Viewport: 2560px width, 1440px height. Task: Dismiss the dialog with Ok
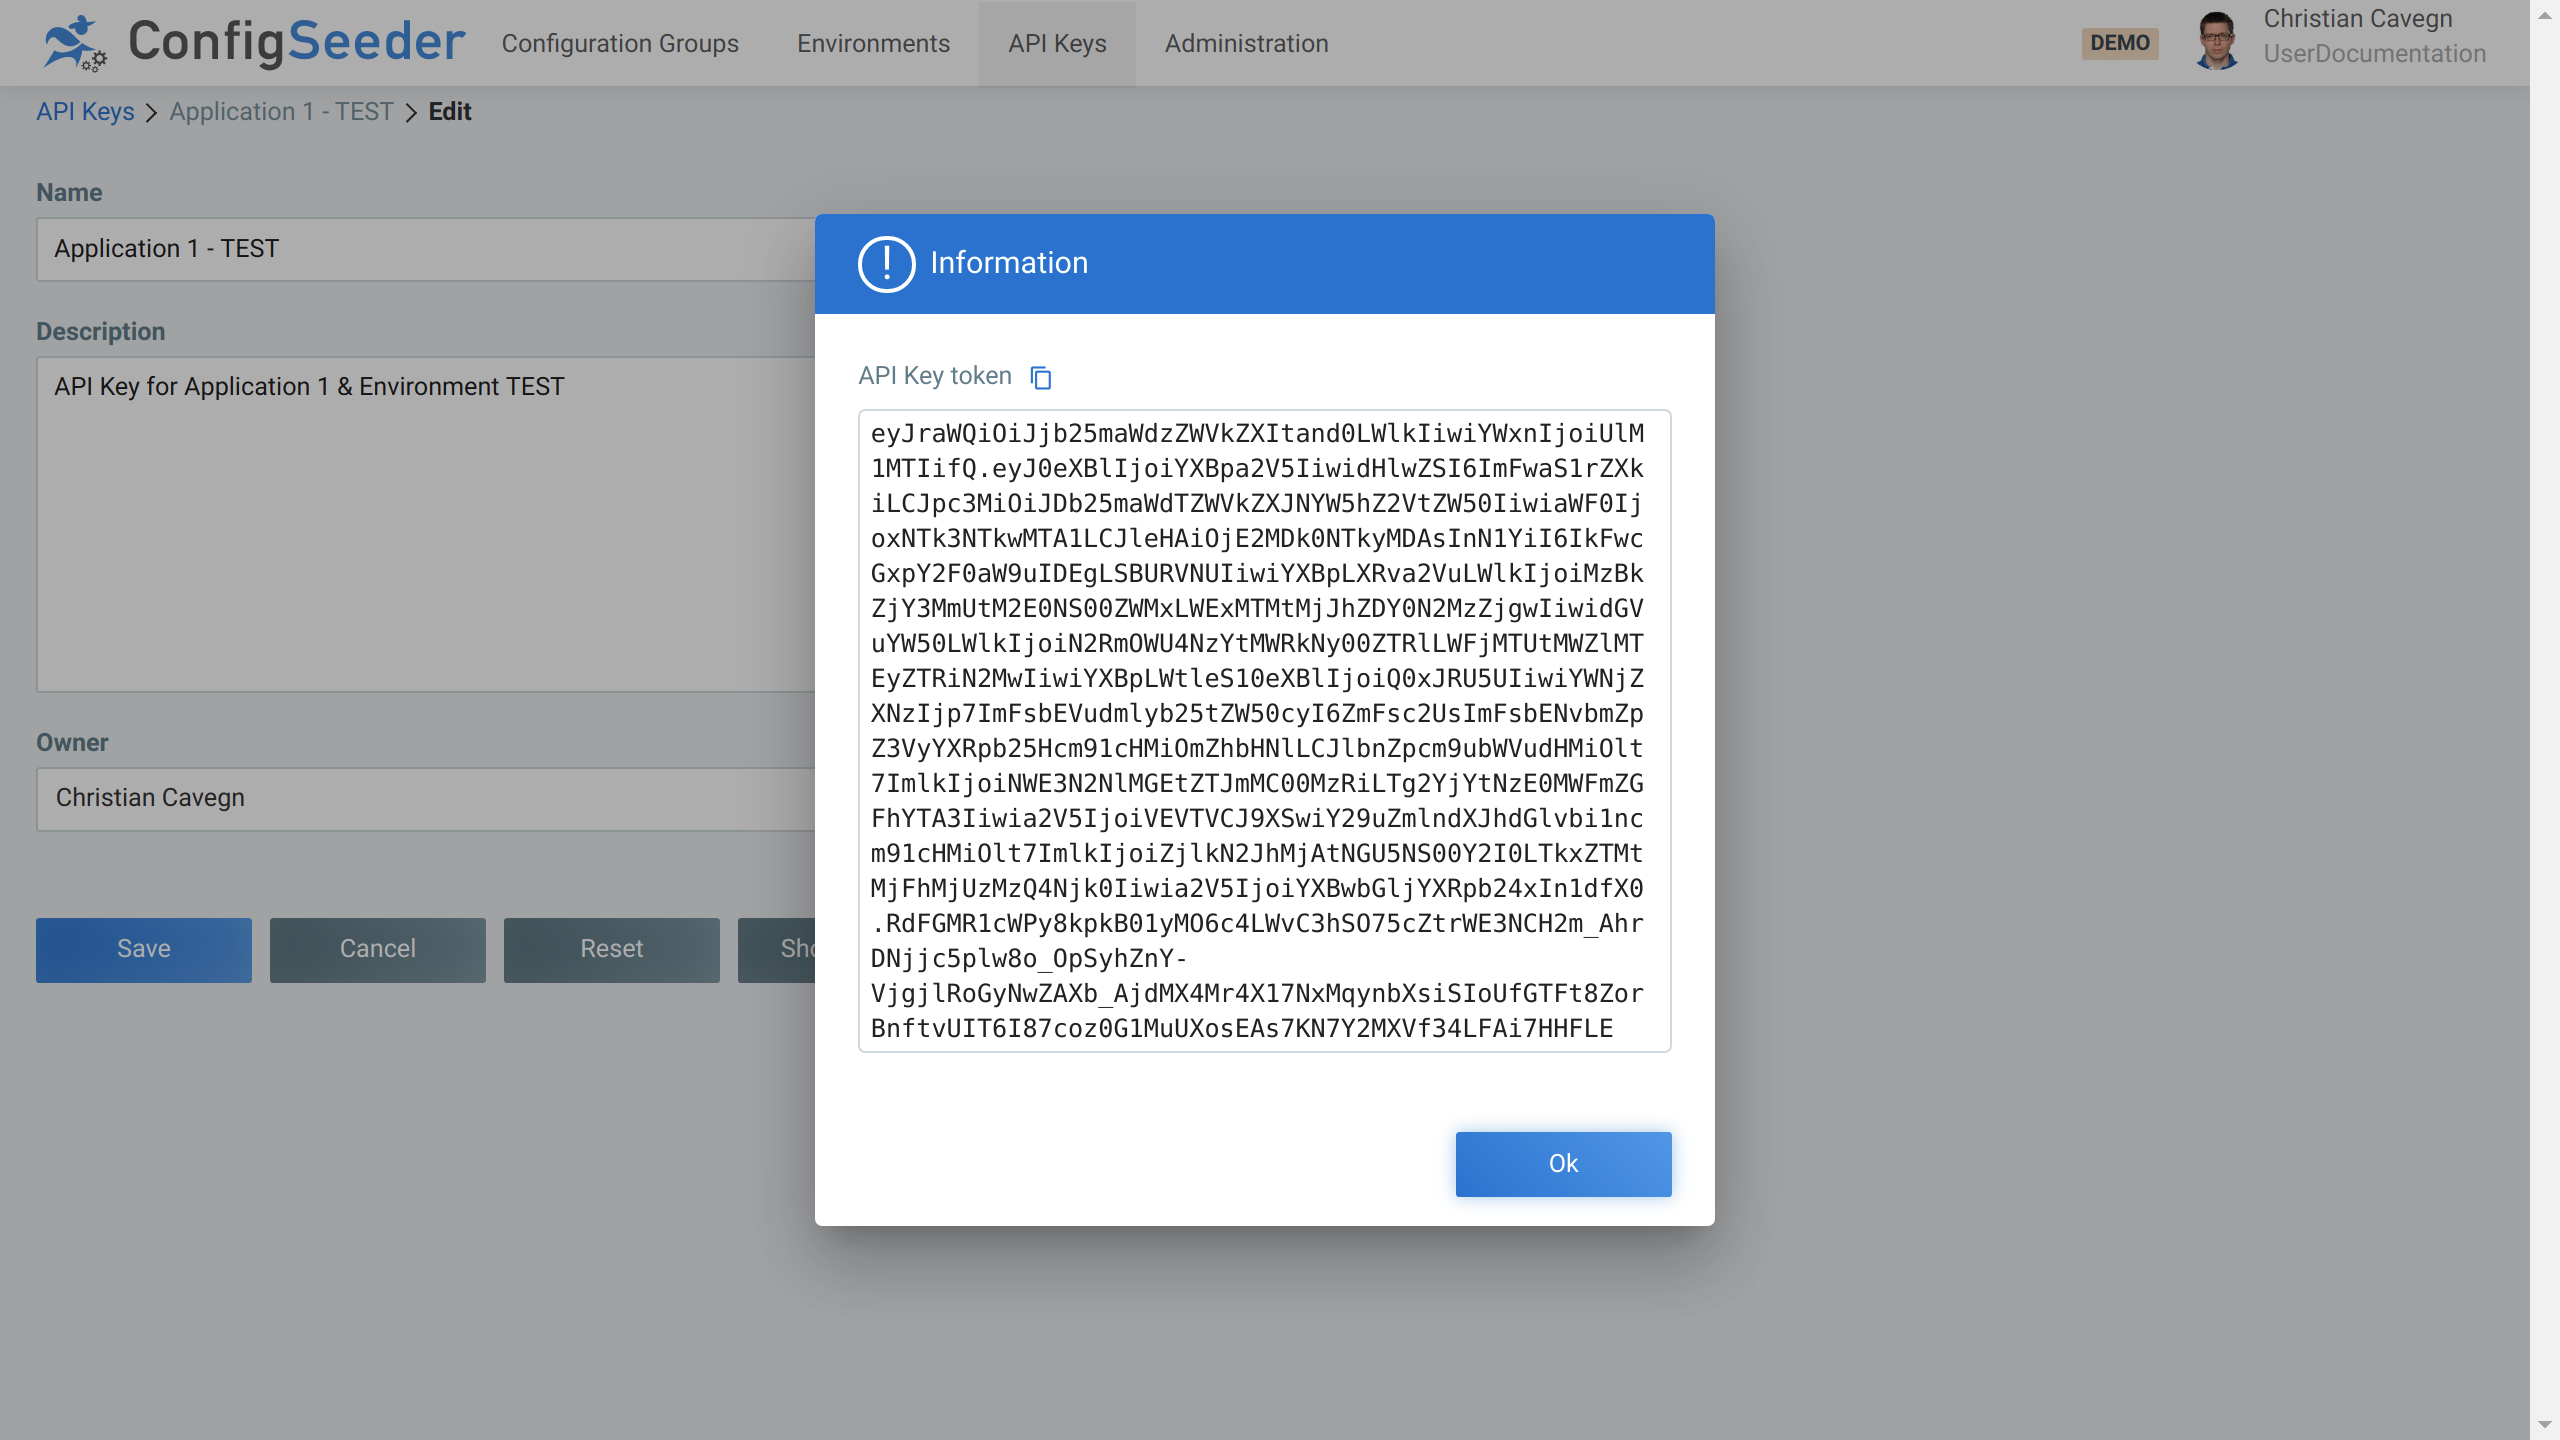coord(1563,1163)
